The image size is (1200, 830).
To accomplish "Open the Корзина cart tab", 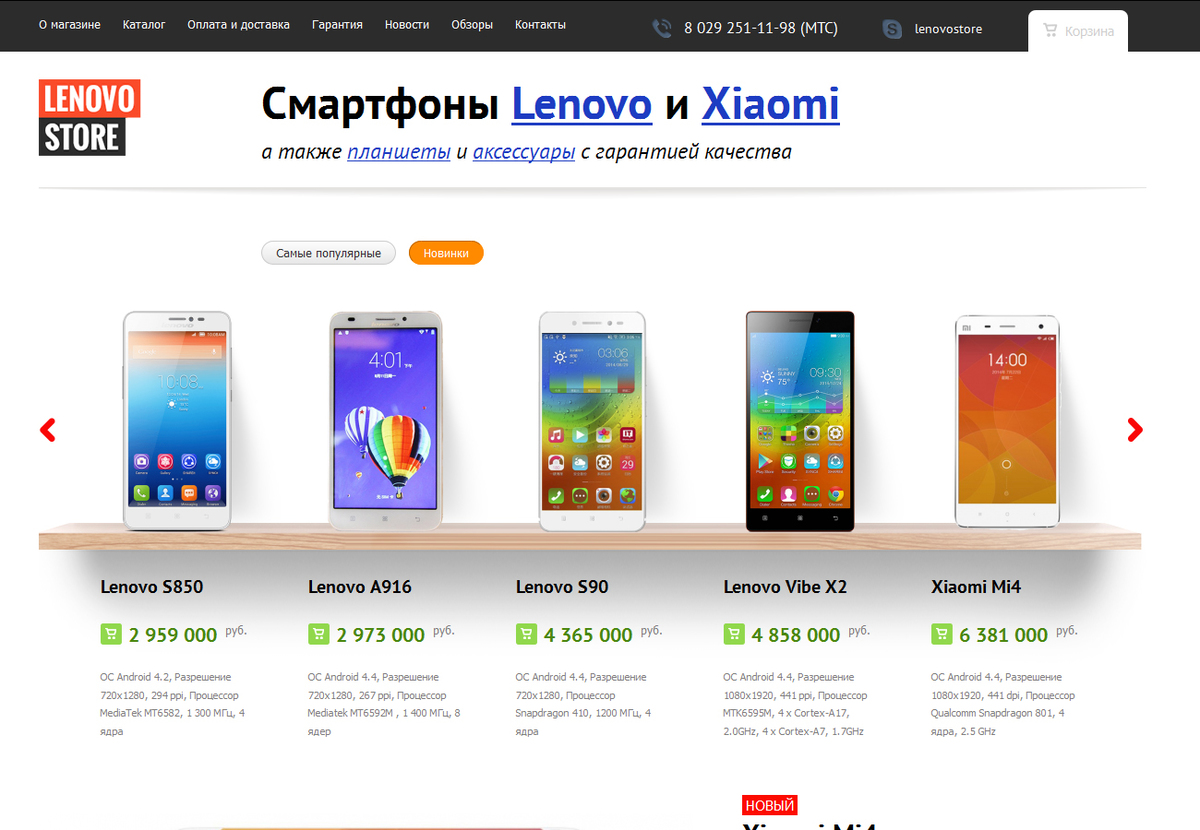I will [x=1078, y=31].
